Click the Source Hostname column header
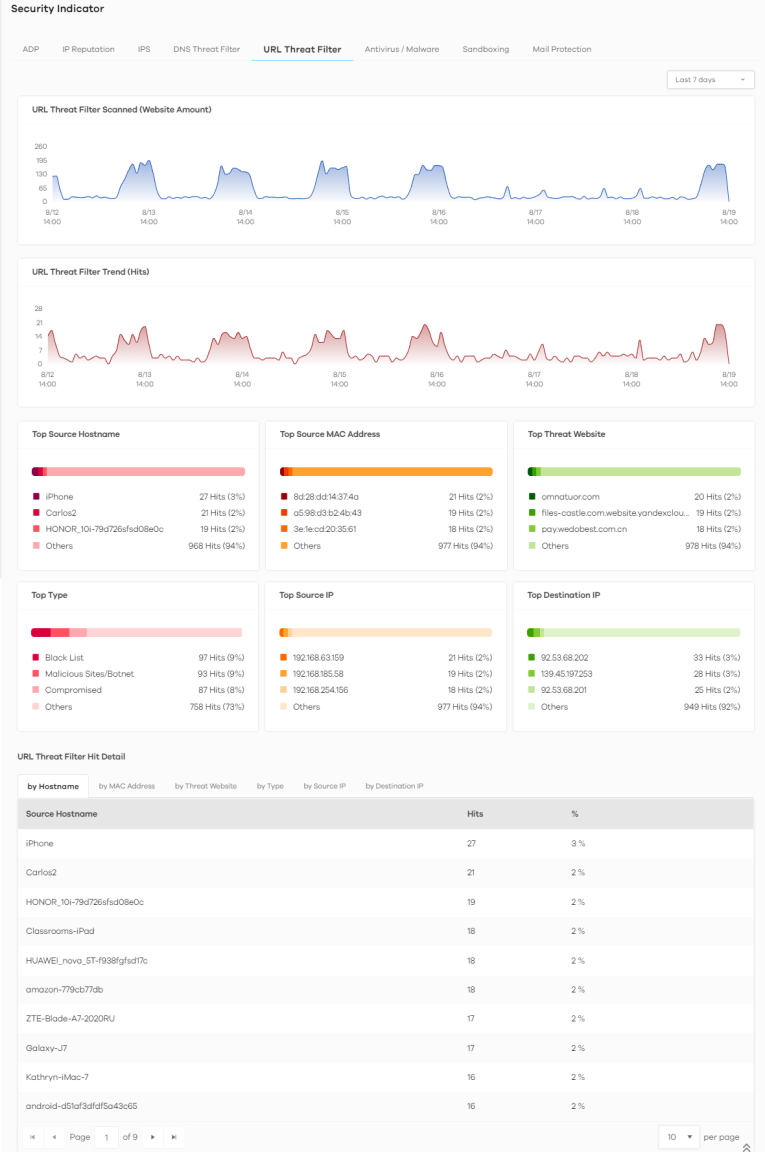This screenshot has width=765, height=1152. click(x=62, y=814)
